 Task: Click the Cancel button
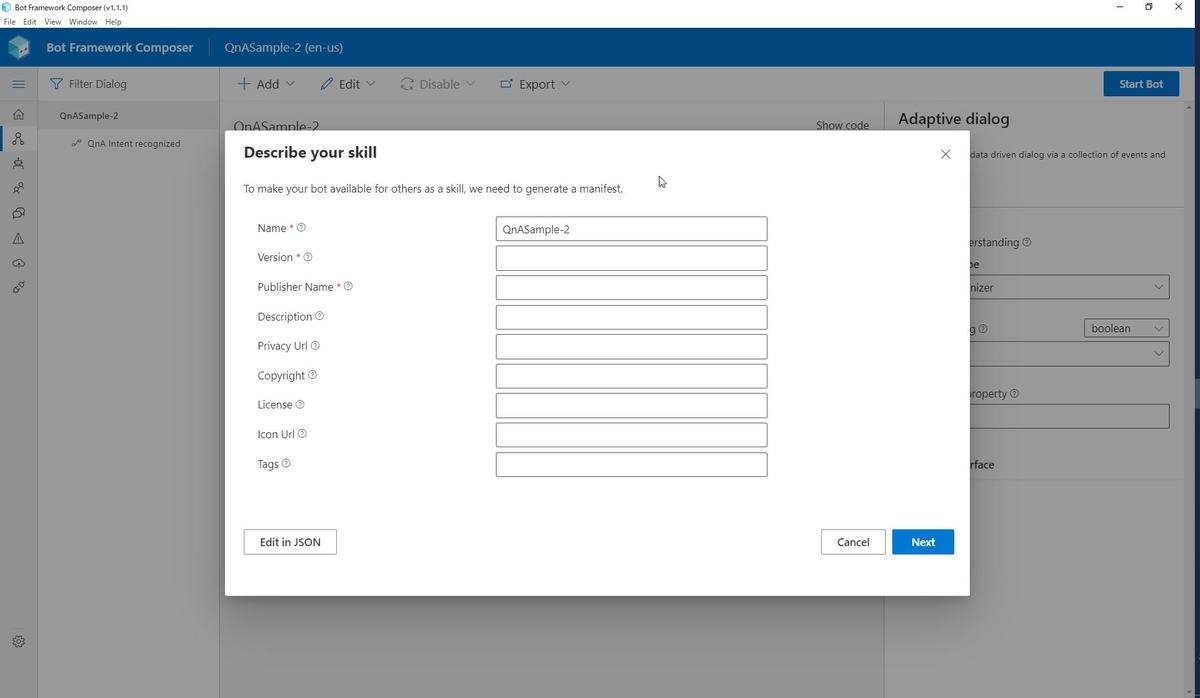853,542
